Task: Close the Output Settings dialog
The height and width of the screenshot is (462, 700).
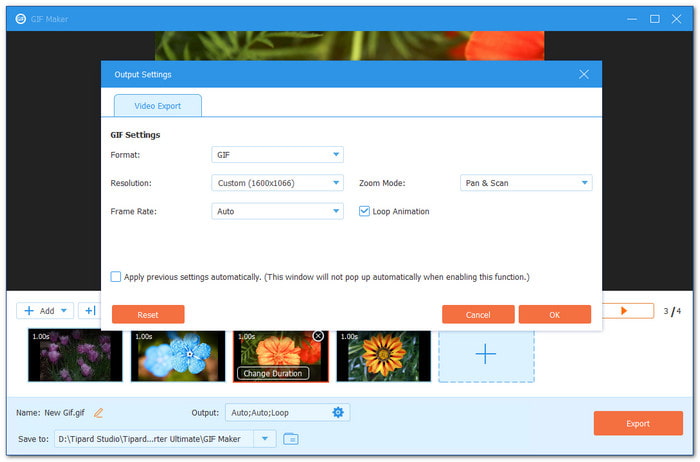Action: click(583, 75)
